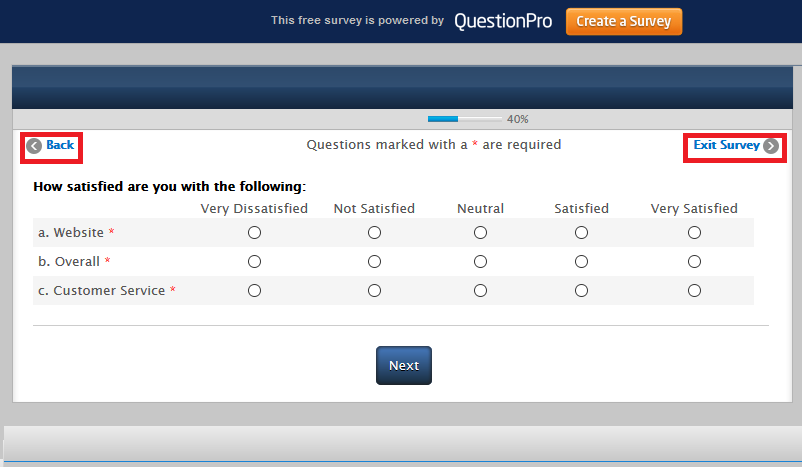Click the QuestionPro logo
The image size is (802, 467).
[x=502, y=21]
